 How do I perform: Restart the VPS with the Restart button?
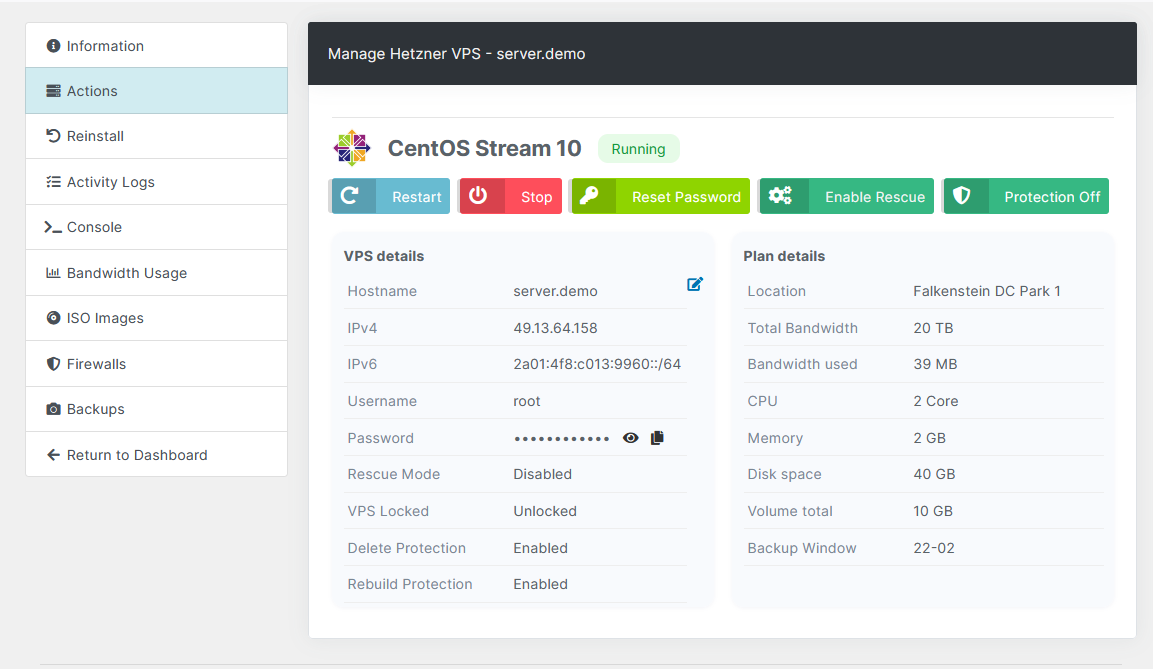[x=390, y=196]
